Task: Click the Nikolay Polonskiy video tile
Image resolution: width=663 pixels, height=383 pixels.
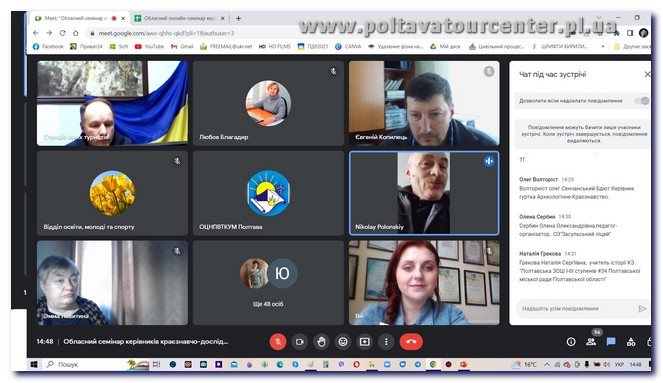Action: tap(424, 193)
